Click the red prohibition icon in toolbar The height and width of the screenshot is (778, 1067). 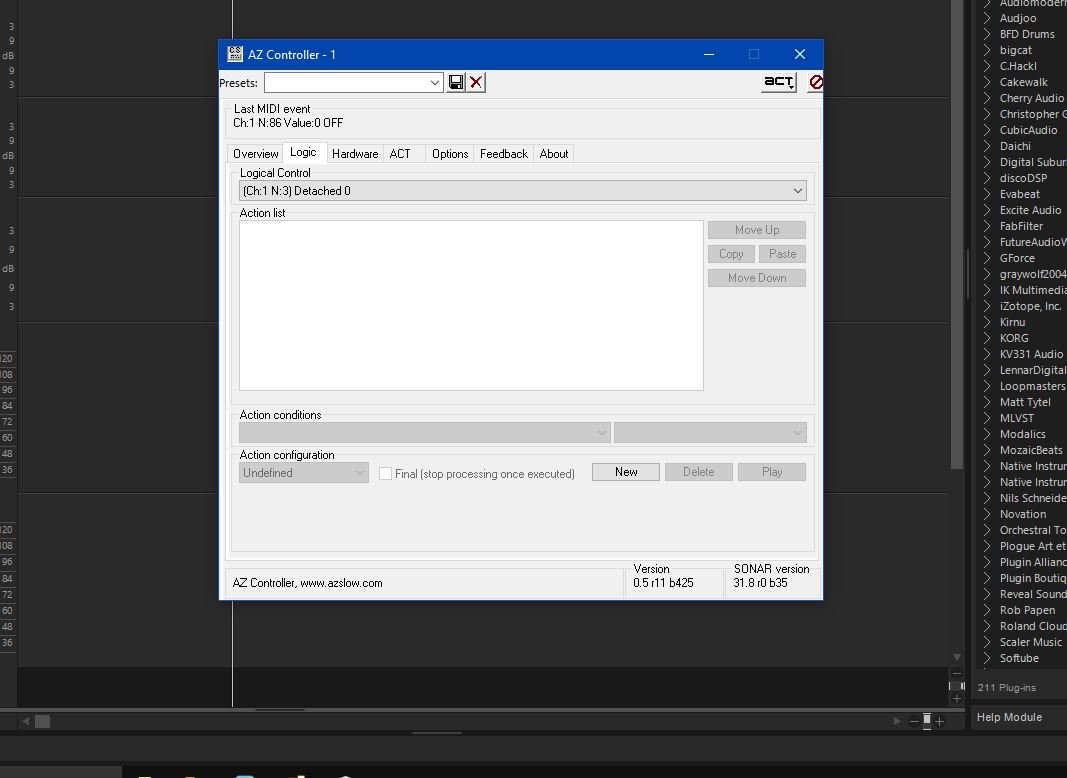tap(815, 82)
